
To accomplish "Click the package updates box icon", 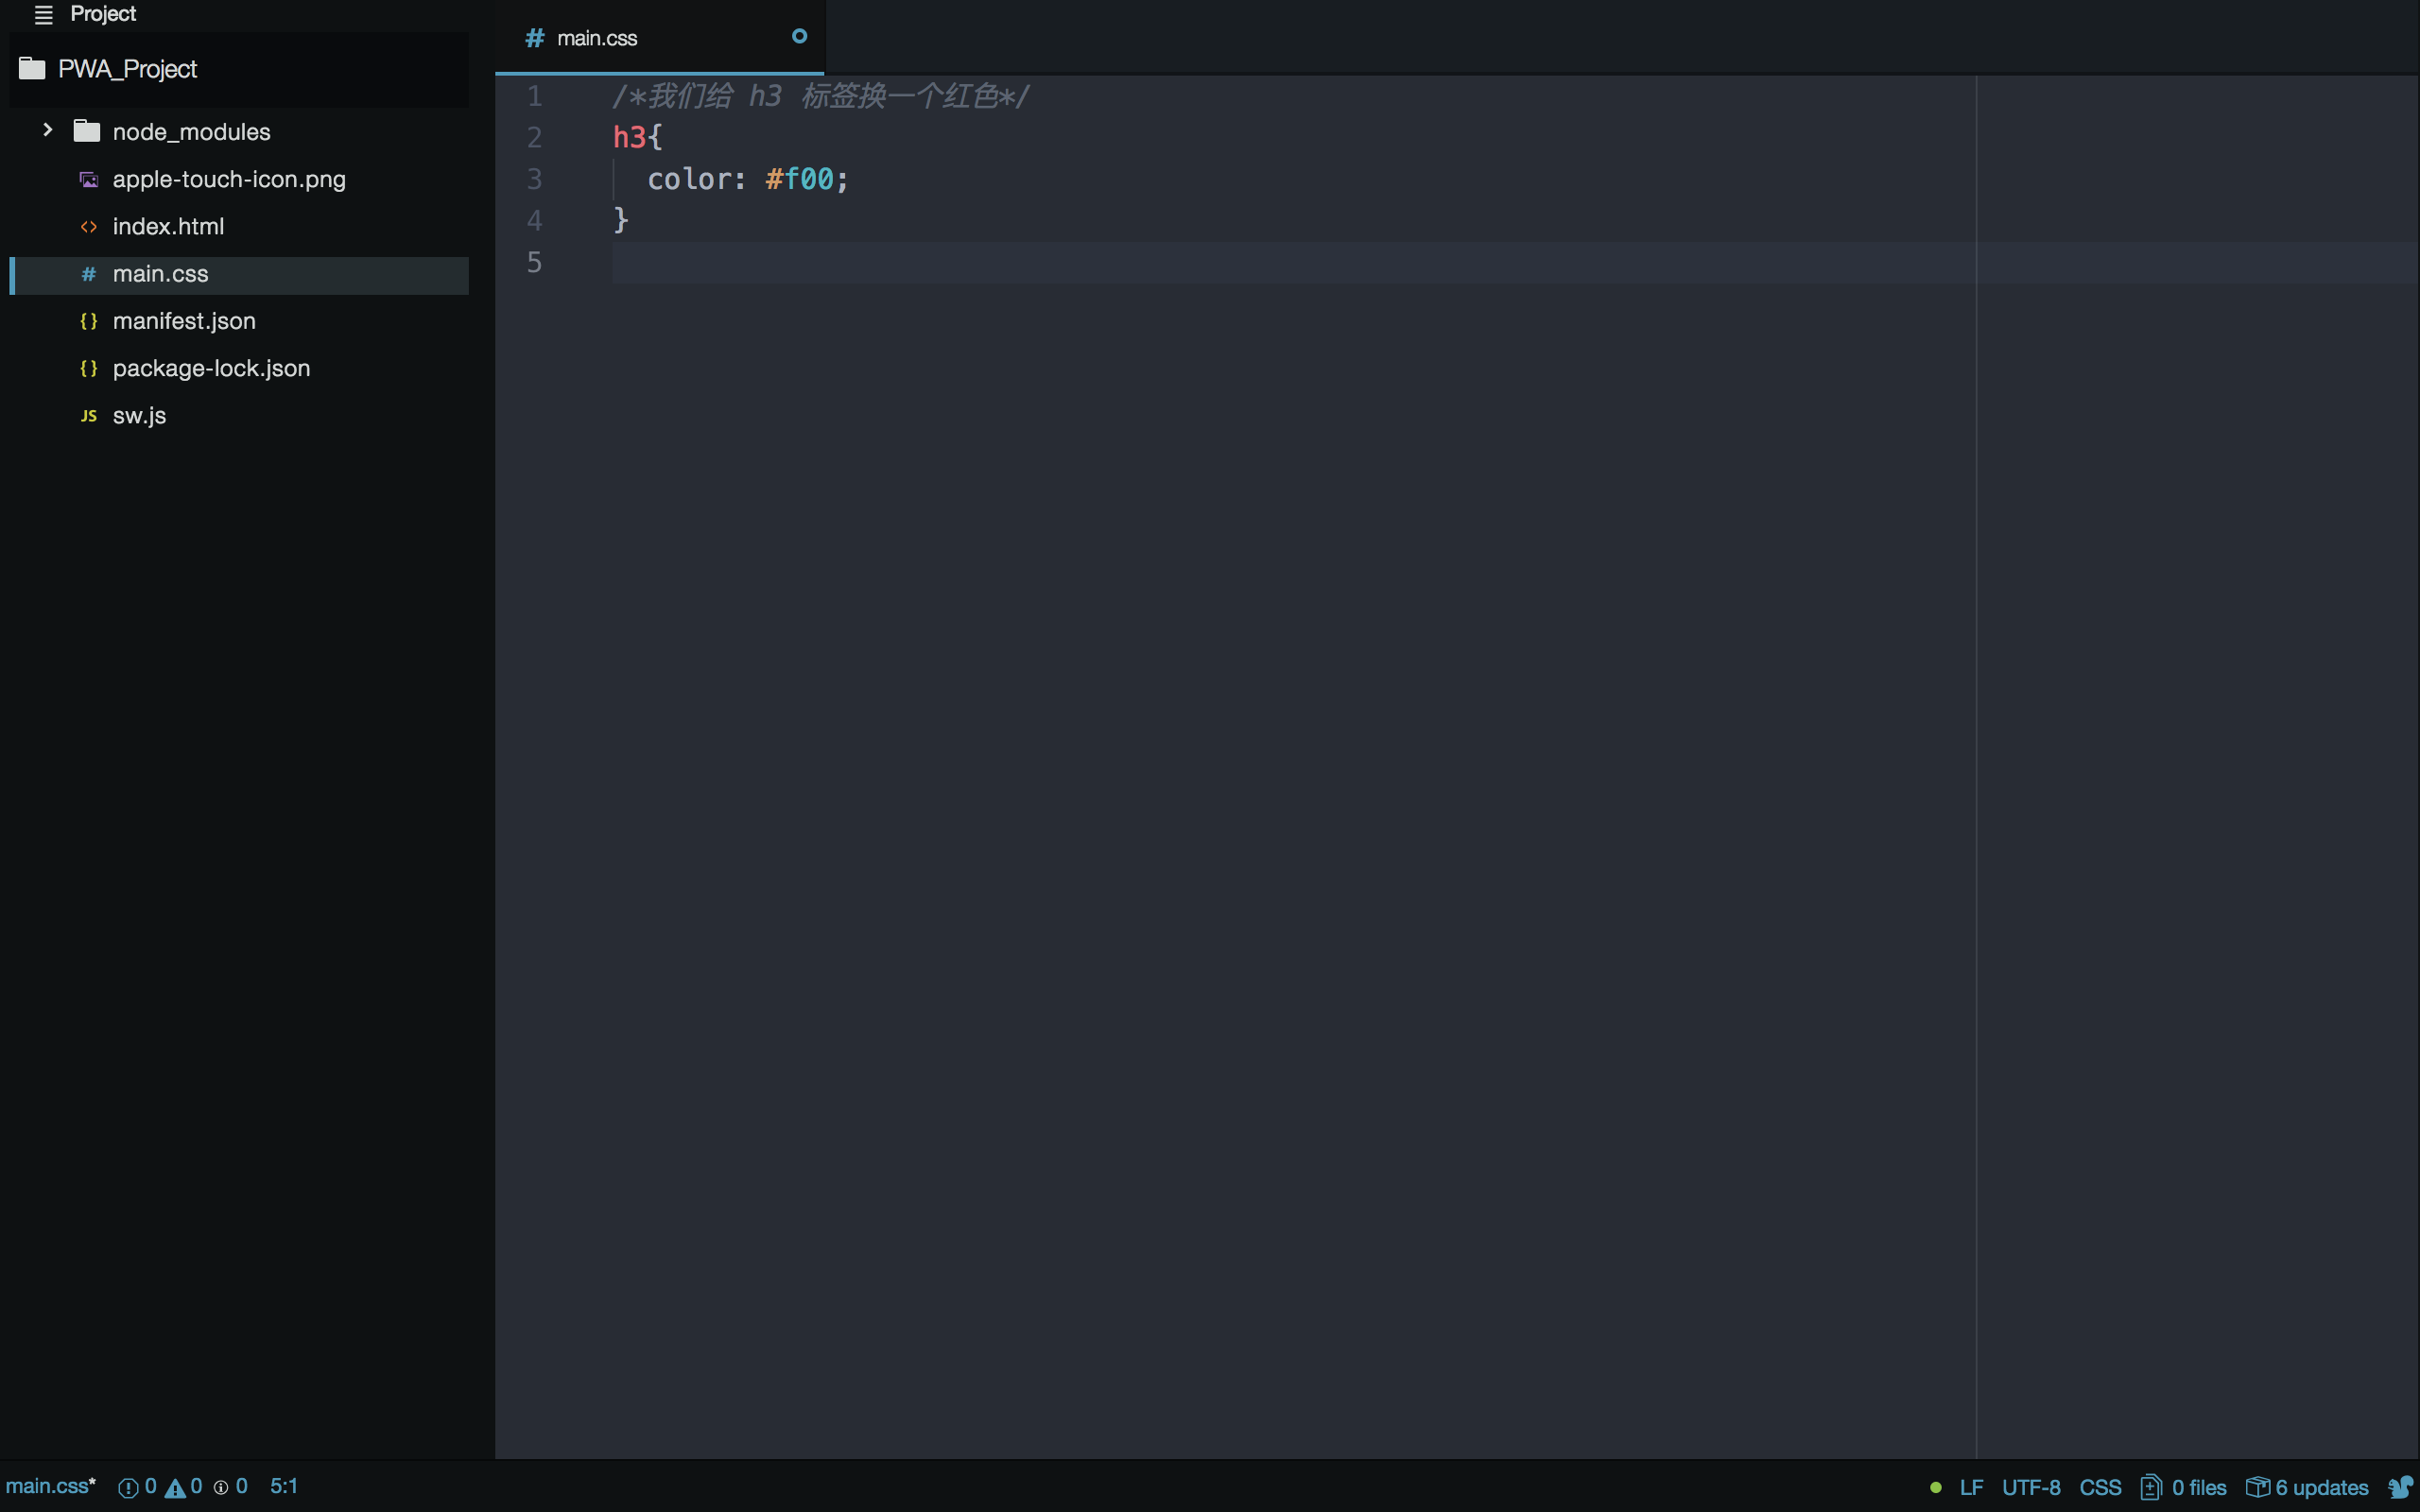I will pyautogui.click(x=2257, y=1487).
